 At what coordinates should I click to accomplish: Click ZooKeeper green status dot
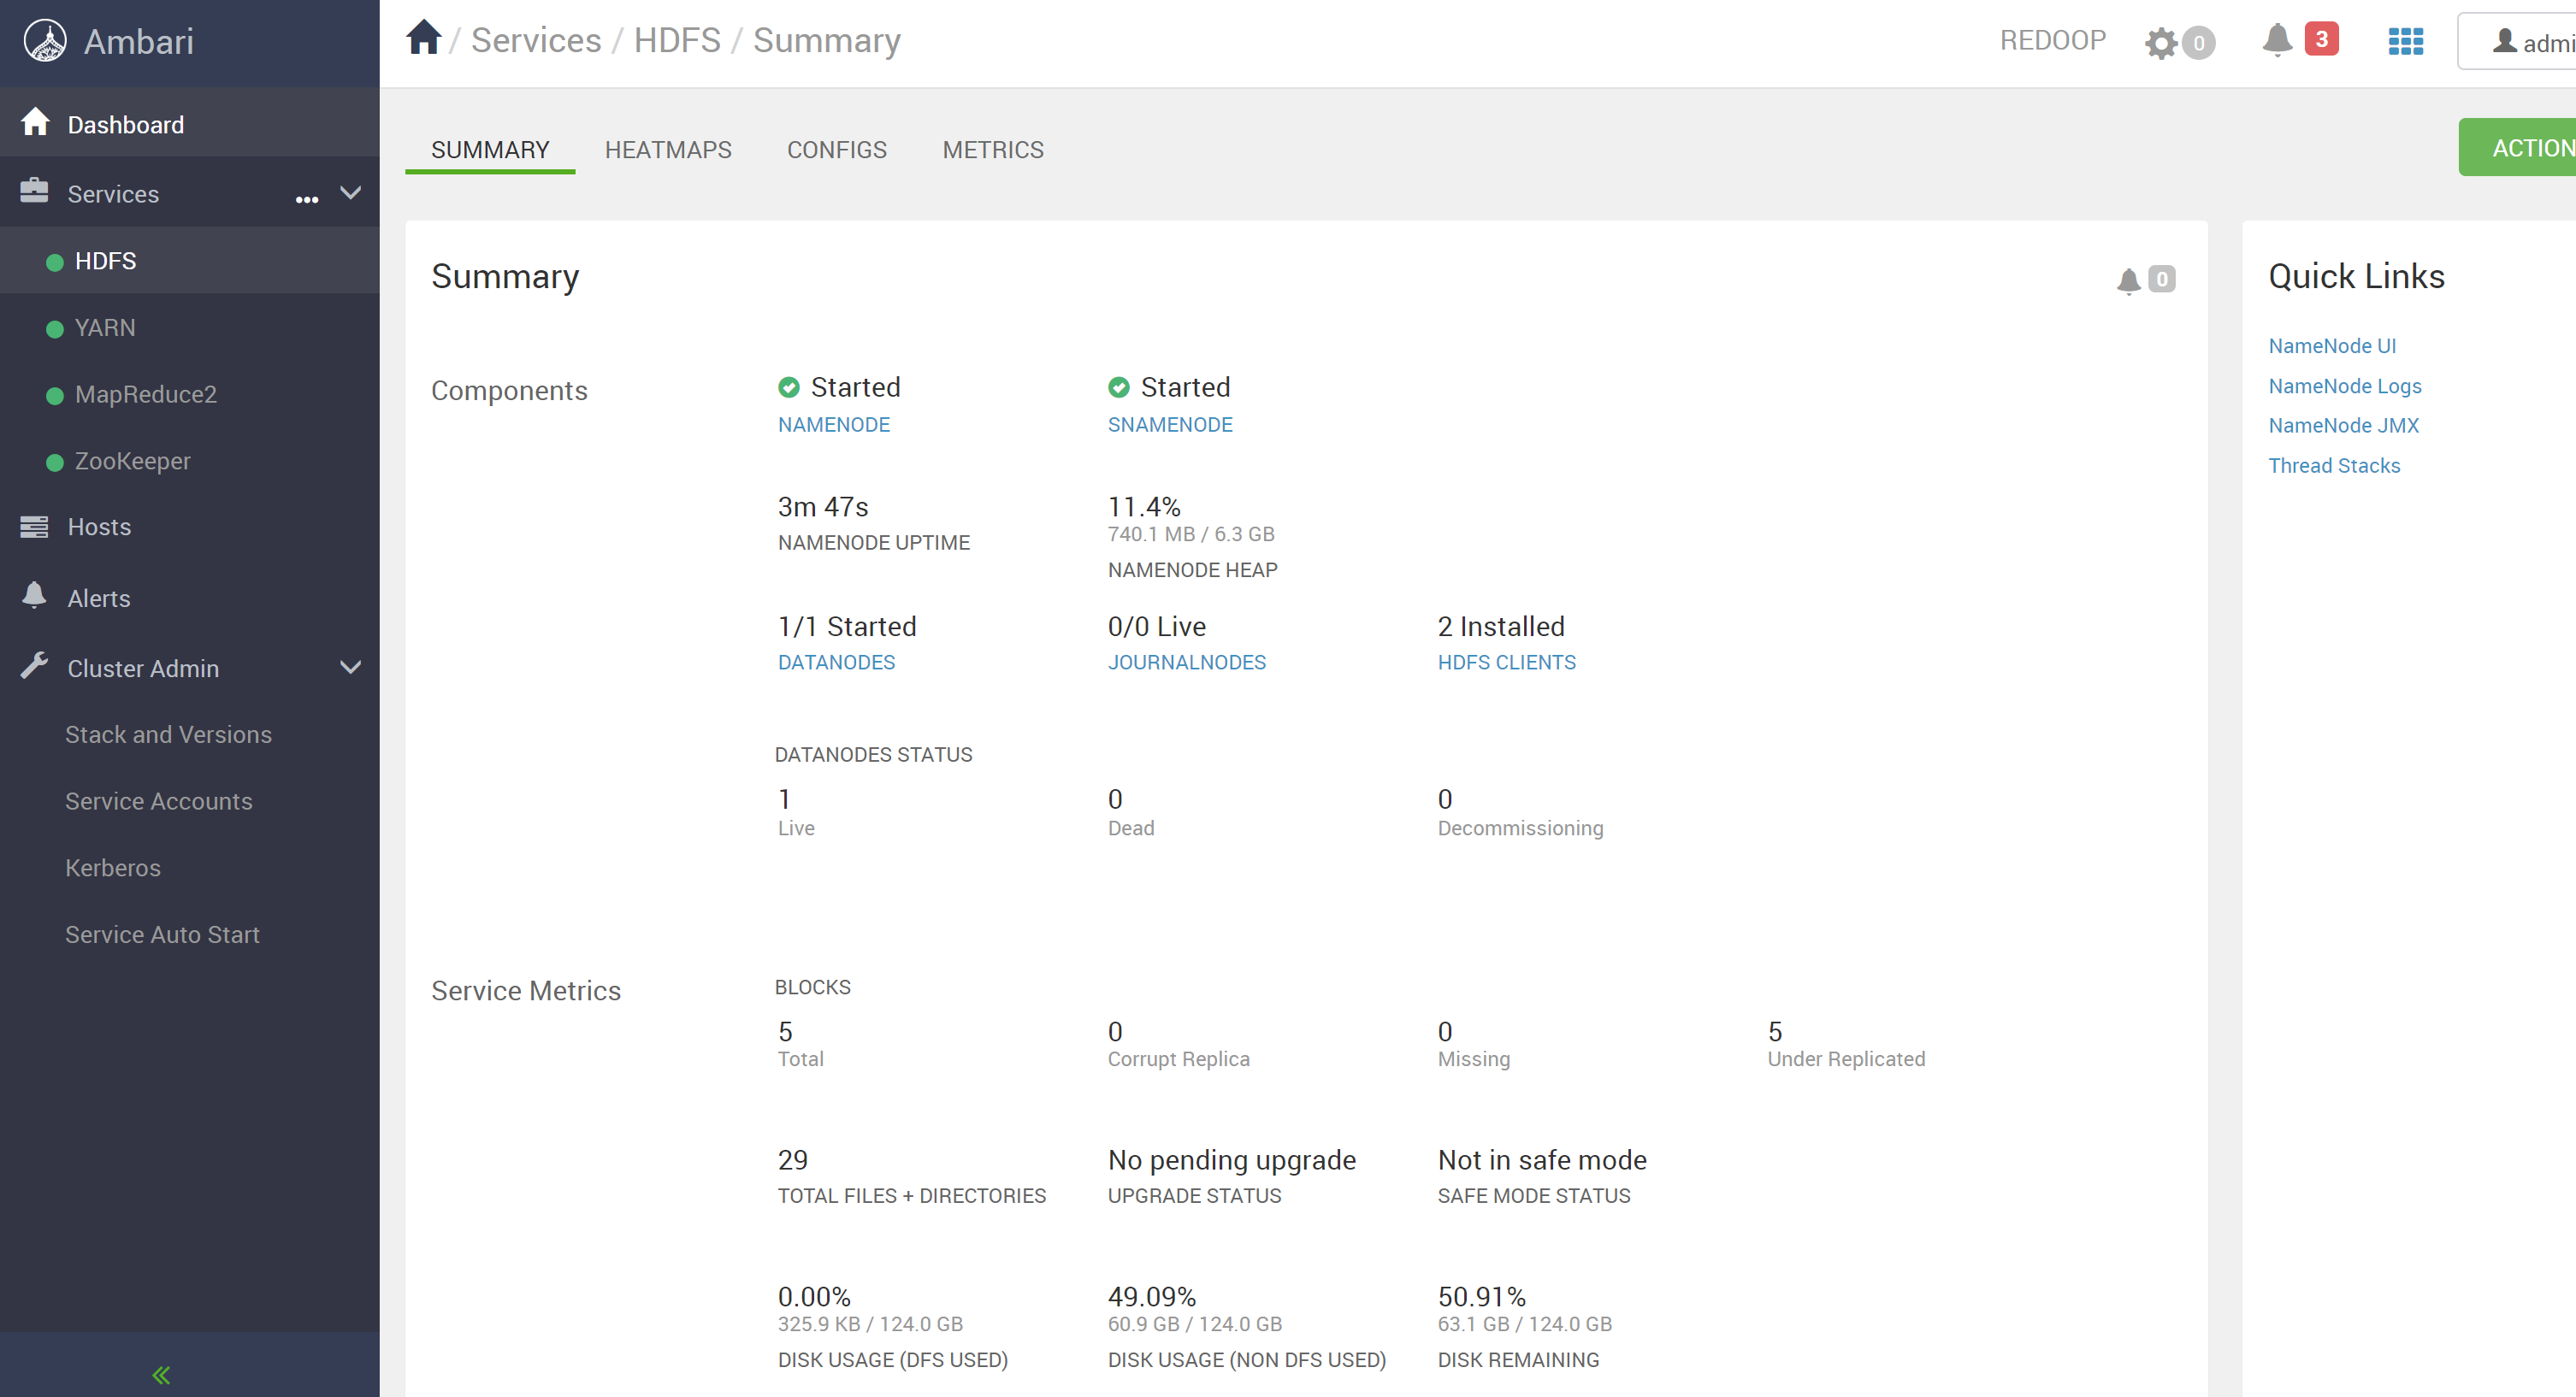[x=55, y=462]
